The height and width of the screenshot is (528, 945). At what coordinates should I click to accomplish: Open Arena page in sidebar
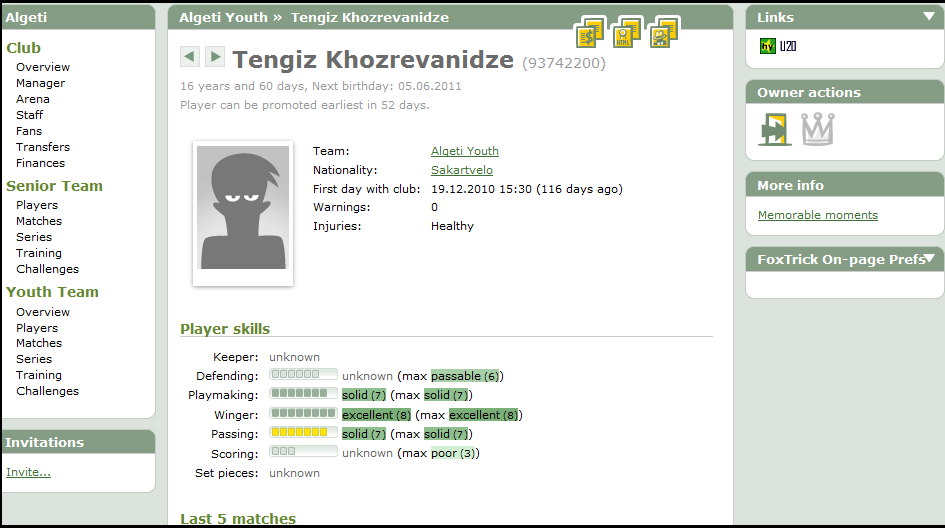click(33, 99)
